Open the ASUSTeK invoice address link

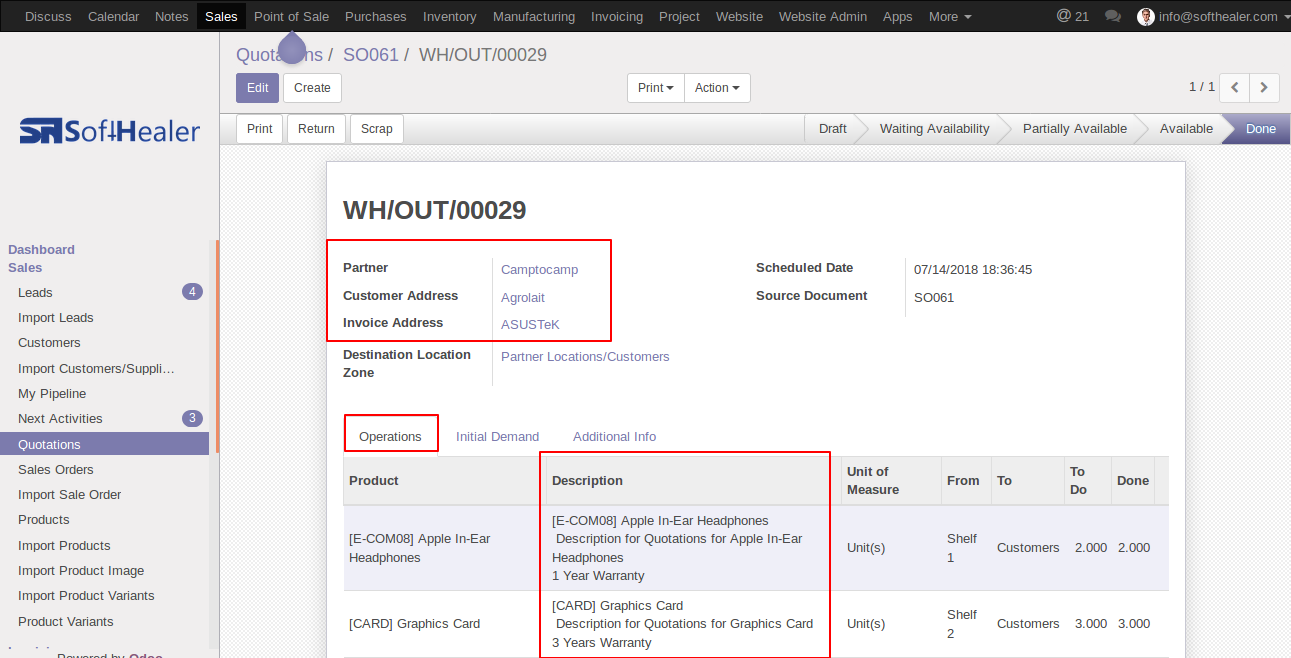point(530,324)
